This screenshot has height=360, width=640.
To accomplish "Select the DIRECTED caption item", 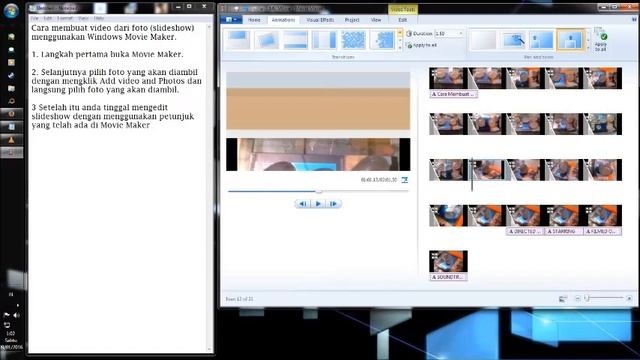I will coord(525,231).
